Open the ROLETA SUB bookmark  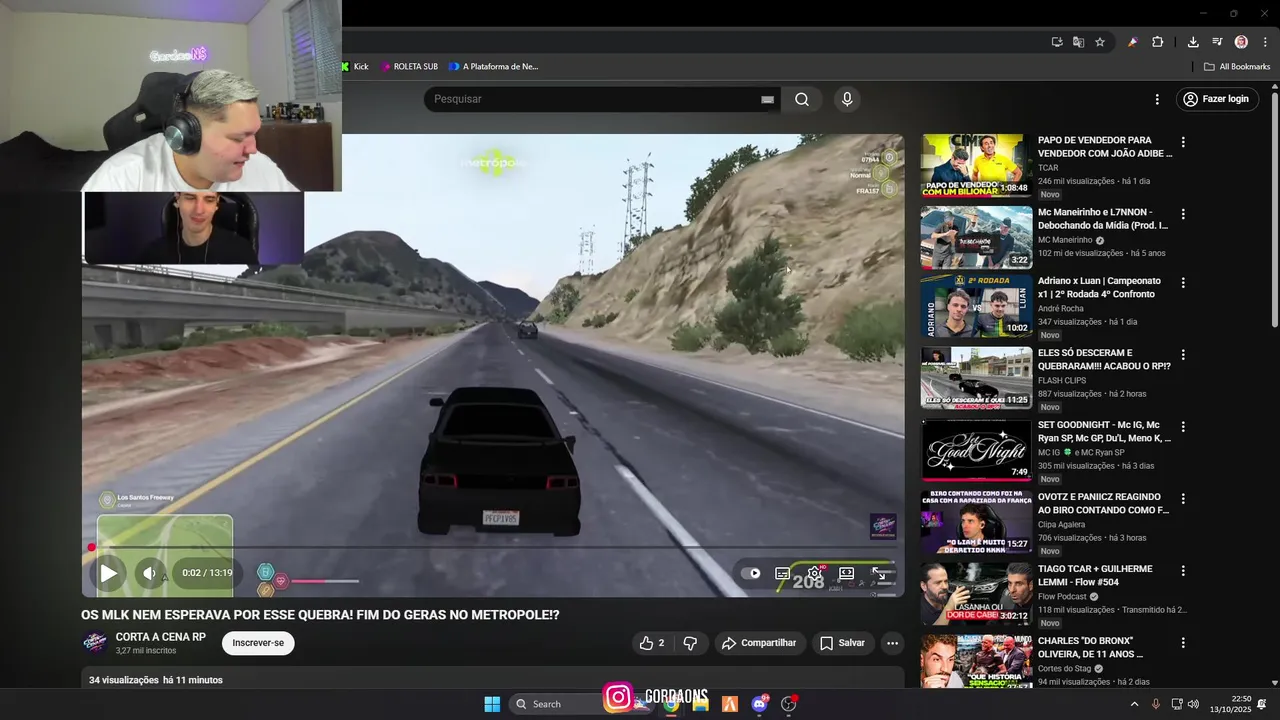(409, 67)
